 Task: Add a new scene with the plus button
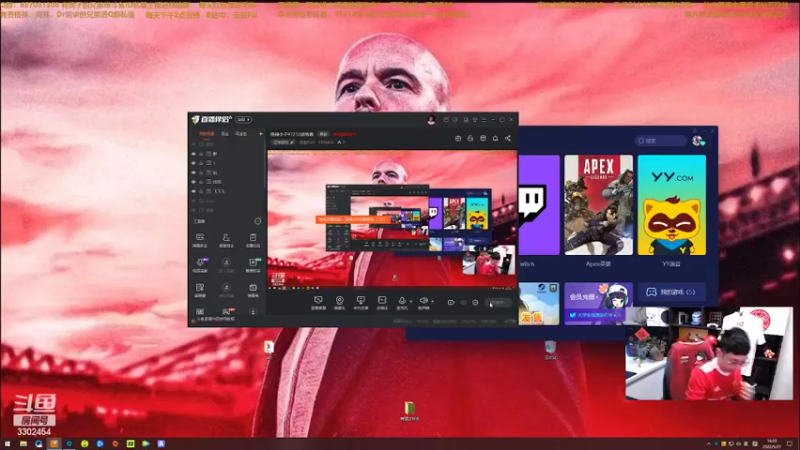[261, 134]
